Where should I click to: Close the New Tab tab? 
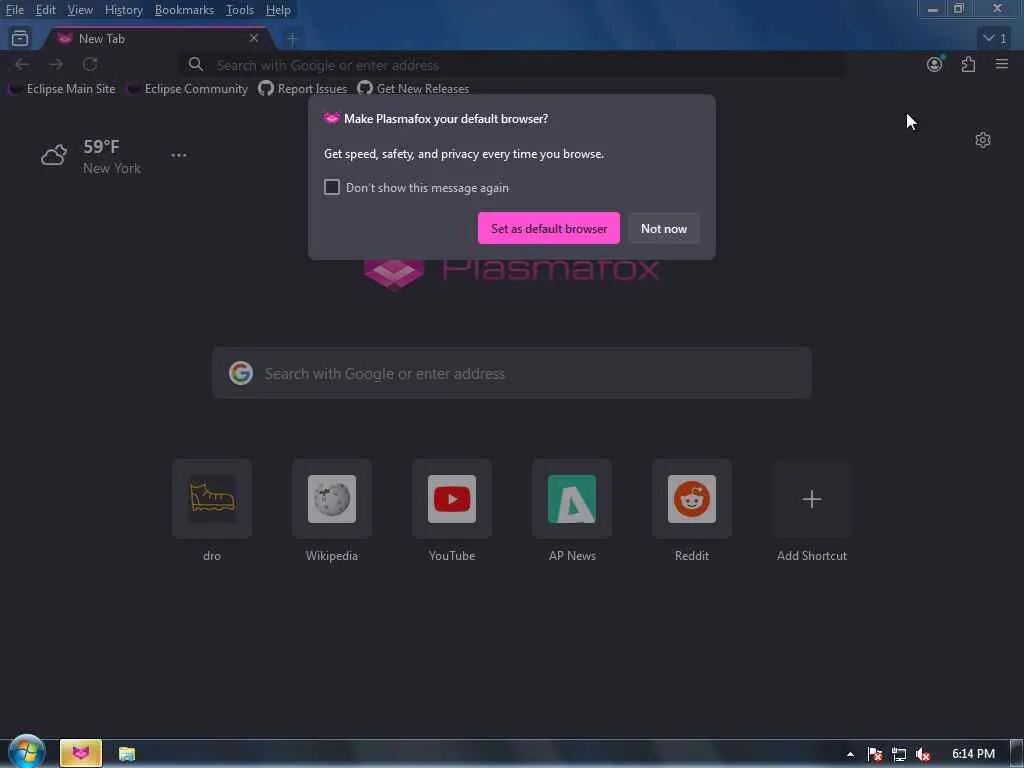(x=254, y=39)
